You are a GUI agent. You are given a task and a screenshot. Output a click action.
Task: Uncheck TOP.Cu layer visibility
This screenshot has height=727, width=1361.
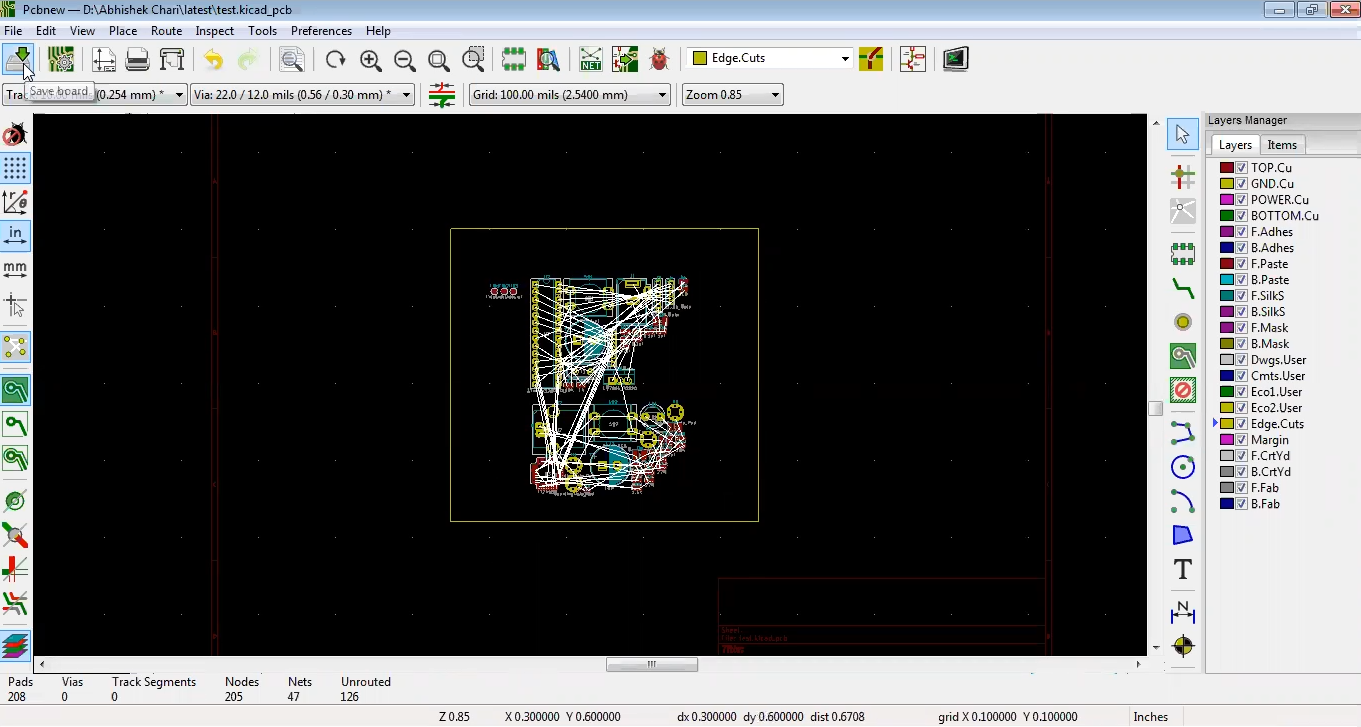[x=1242, y=168]
